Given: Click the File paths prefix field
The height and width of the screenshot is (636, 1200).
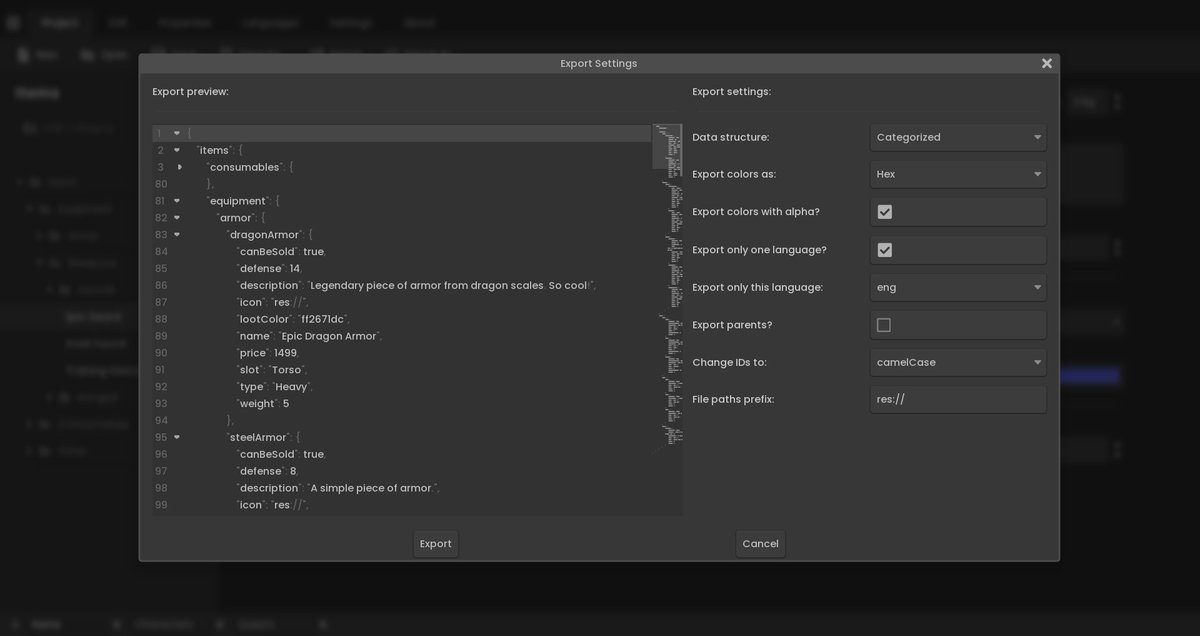Looking at the screenshot, I should (958, 399).
